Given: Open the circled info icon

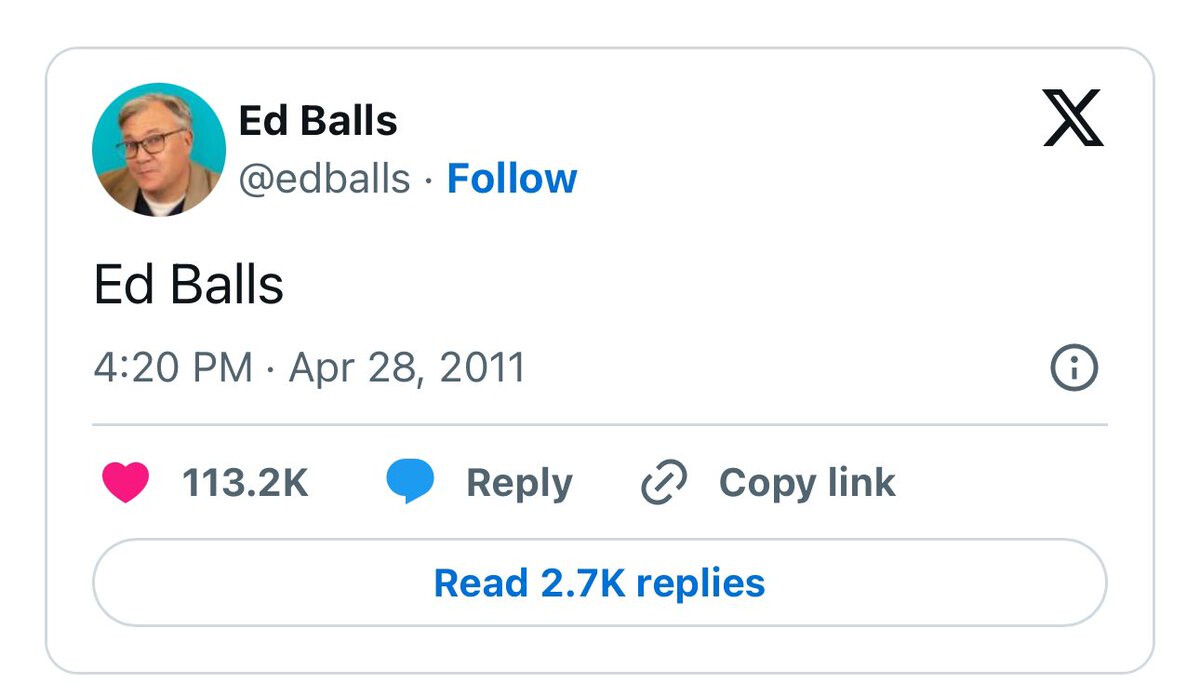Looking at the screenshot, I should coord(1074,369).
